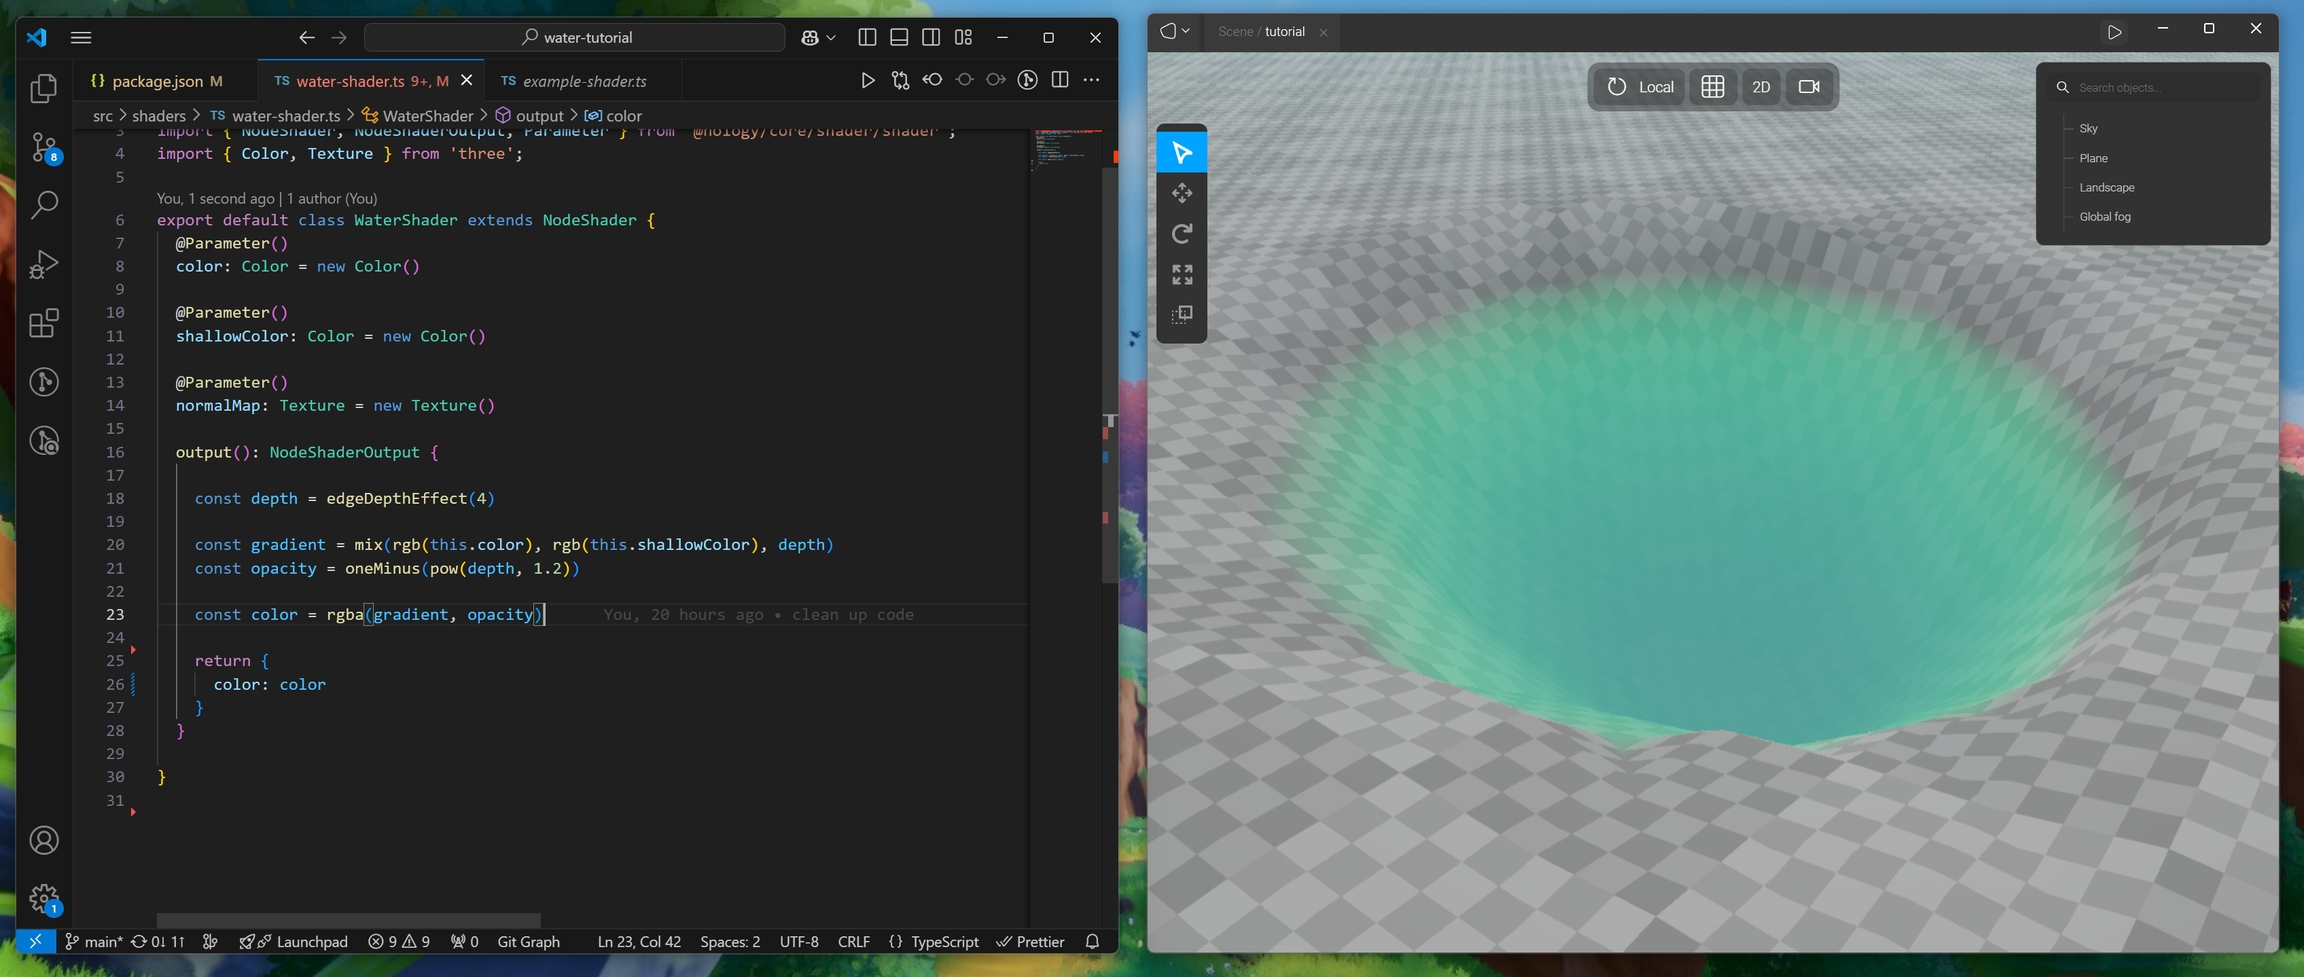This screenshot has height=977, width=2304.
Task: Open the Extensions view icon
Action: click(x=44, y=323)
